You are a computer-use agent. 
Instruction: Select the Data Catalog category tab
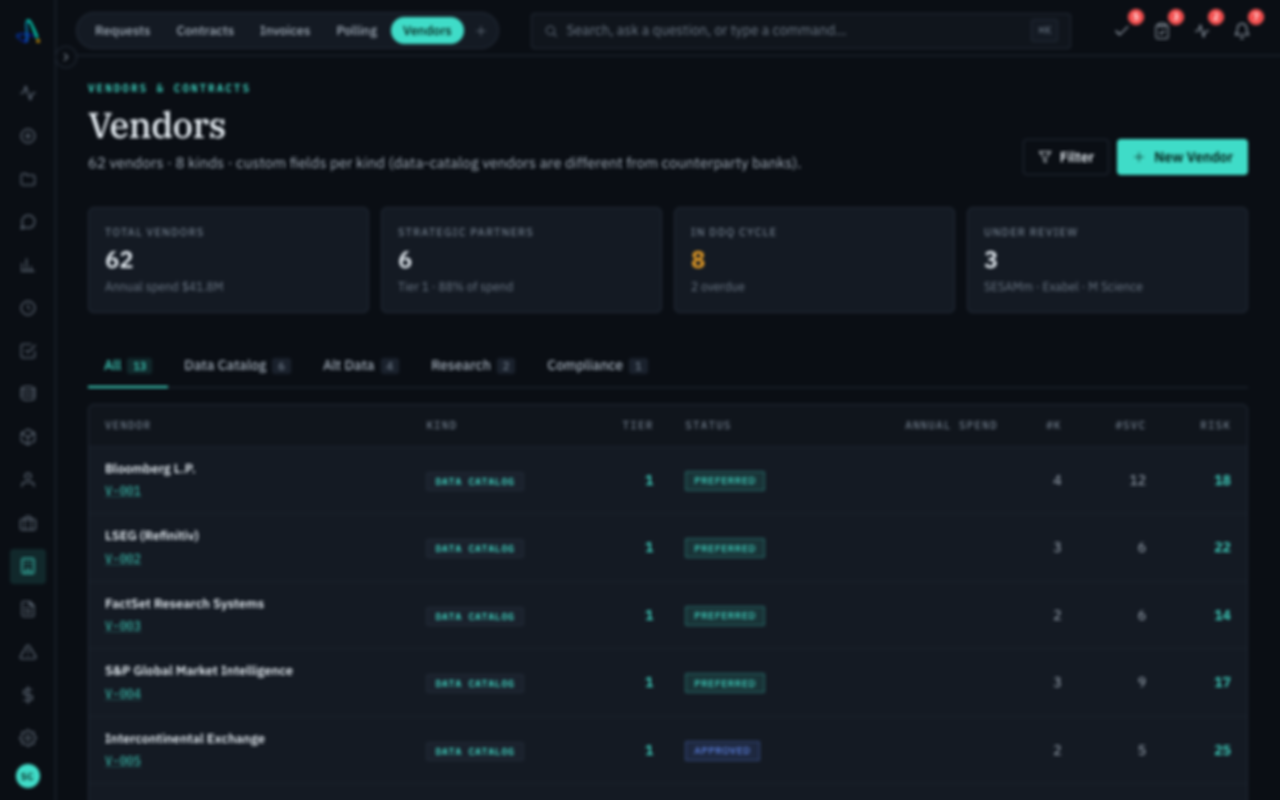point(237,366)
